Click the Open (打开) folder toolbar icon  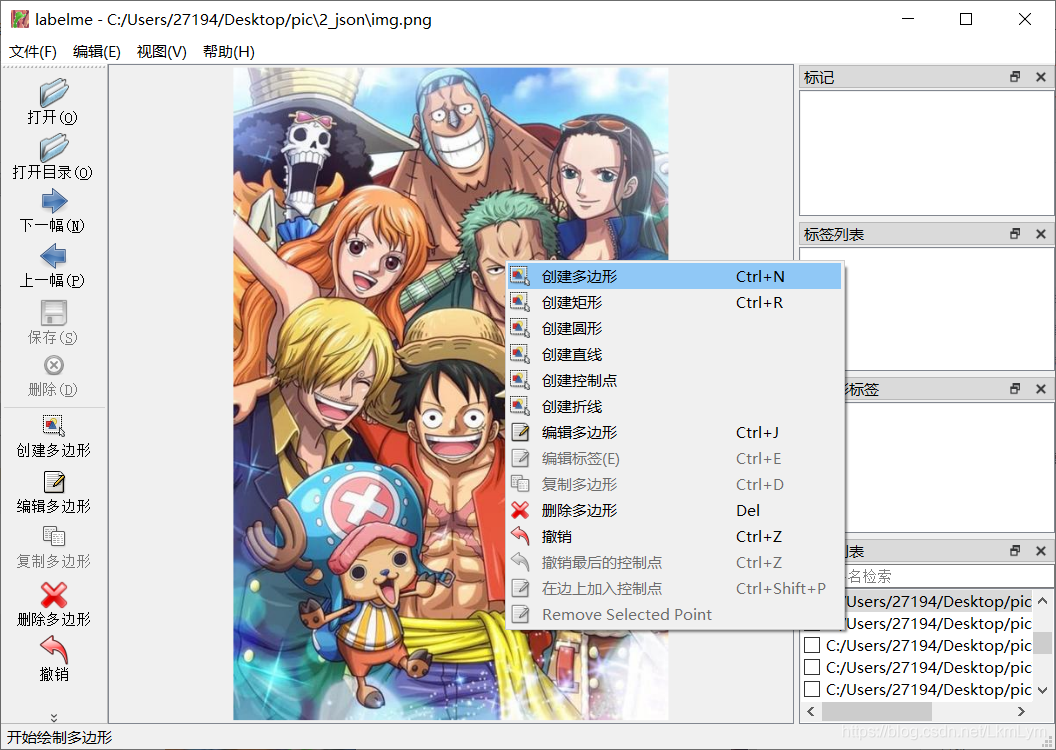pos(53,92)
